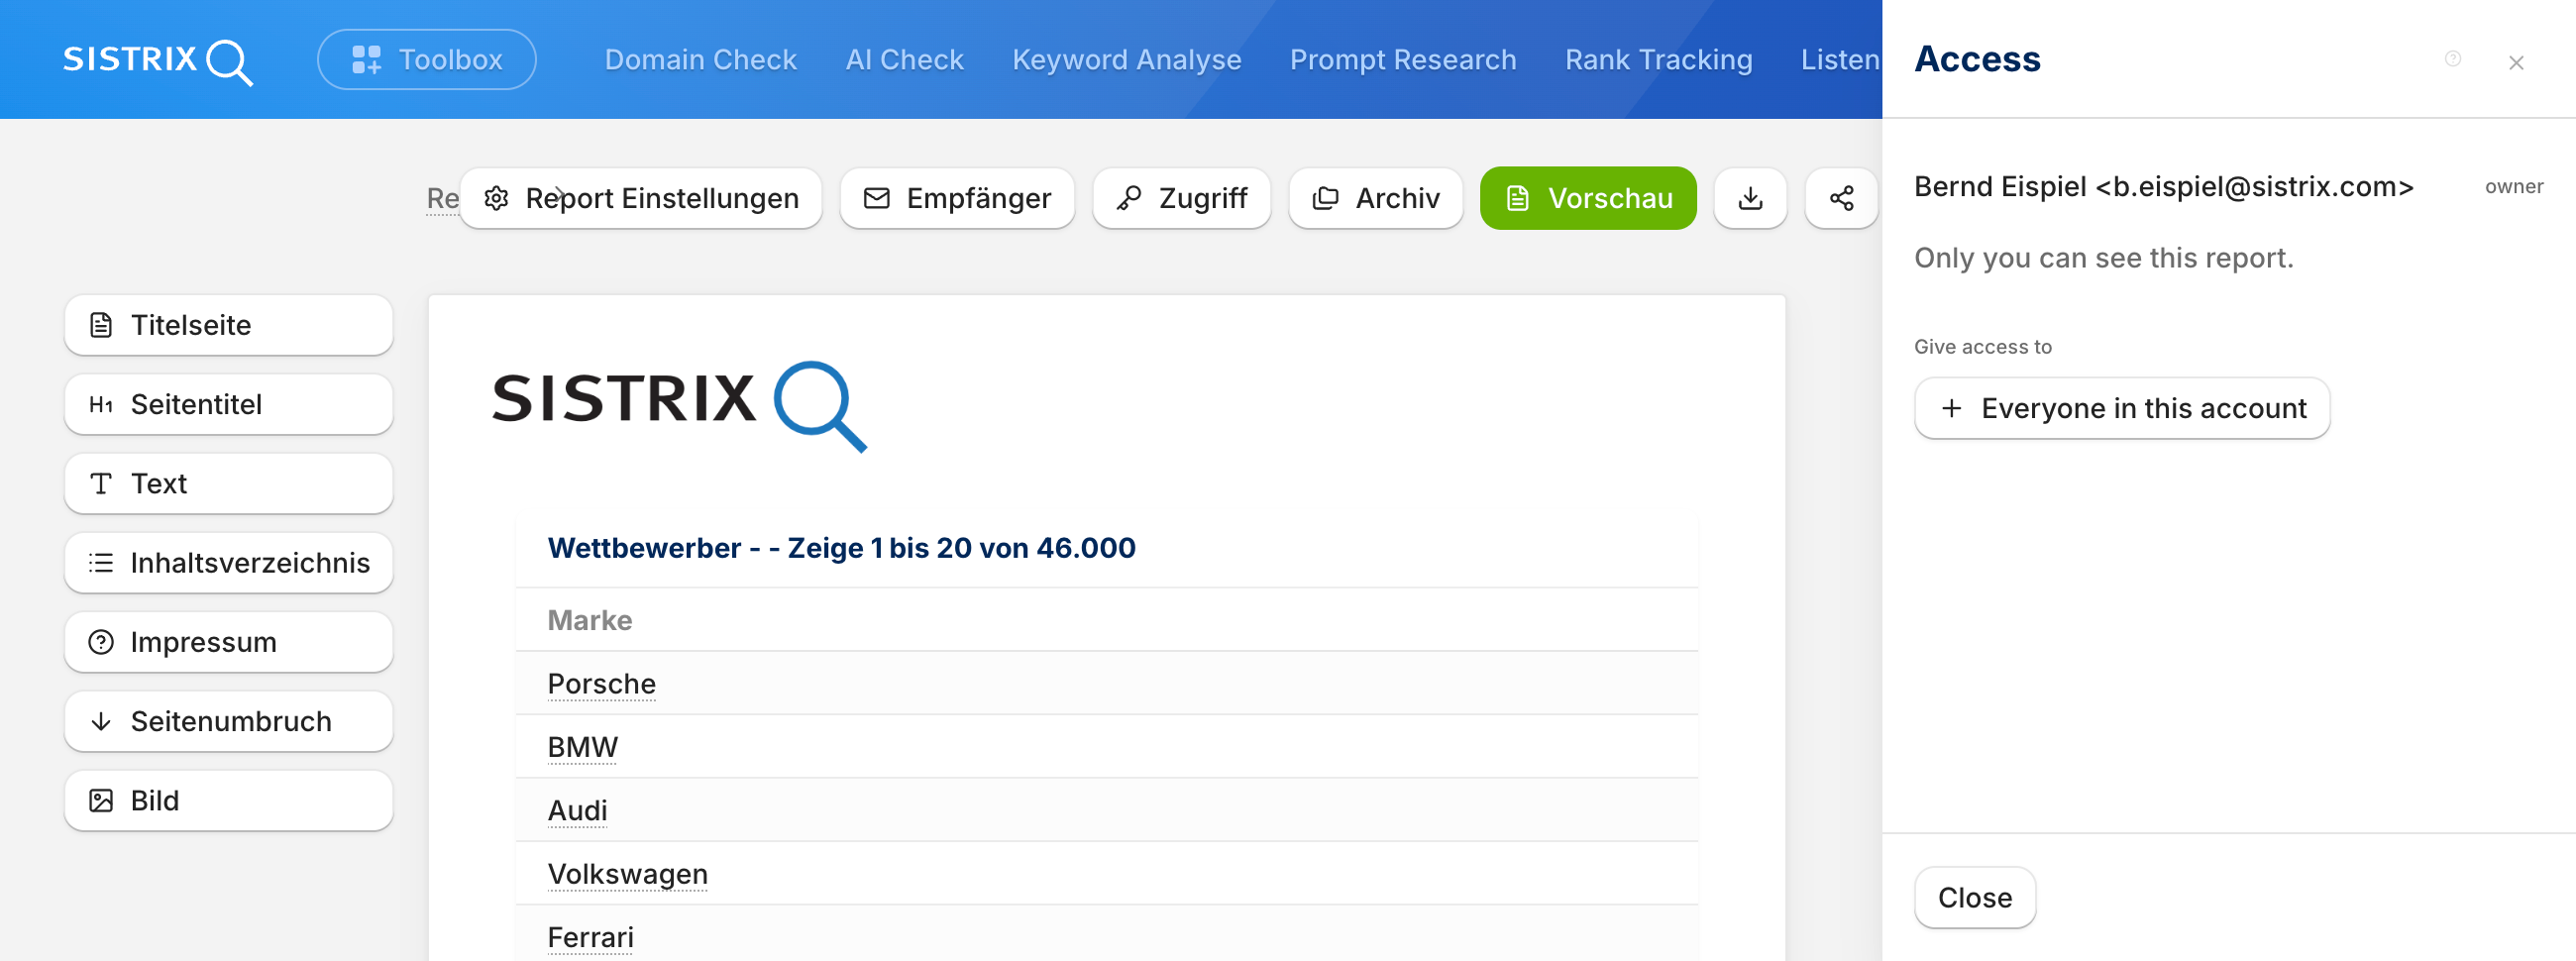
Task: Go to AI Check
Action: [904, 60]
